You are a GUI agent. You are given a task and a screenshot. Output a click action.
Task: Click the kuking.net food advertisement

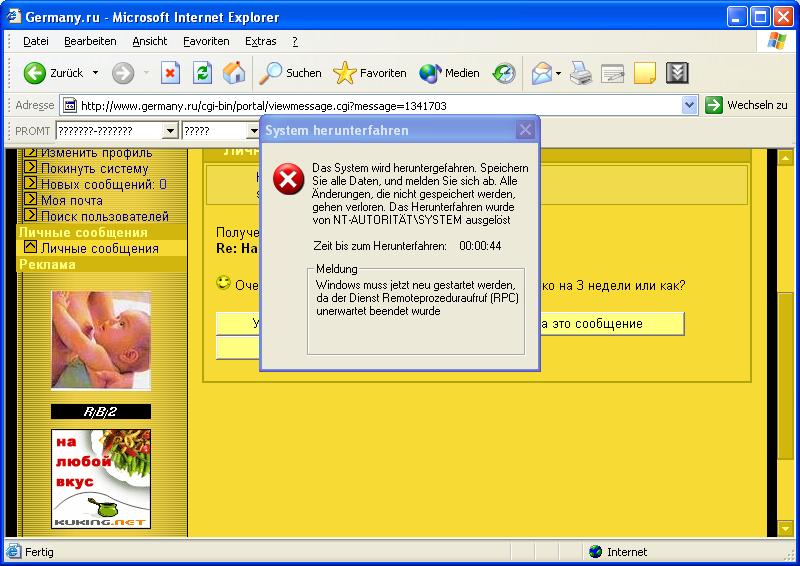coord(101,479)
